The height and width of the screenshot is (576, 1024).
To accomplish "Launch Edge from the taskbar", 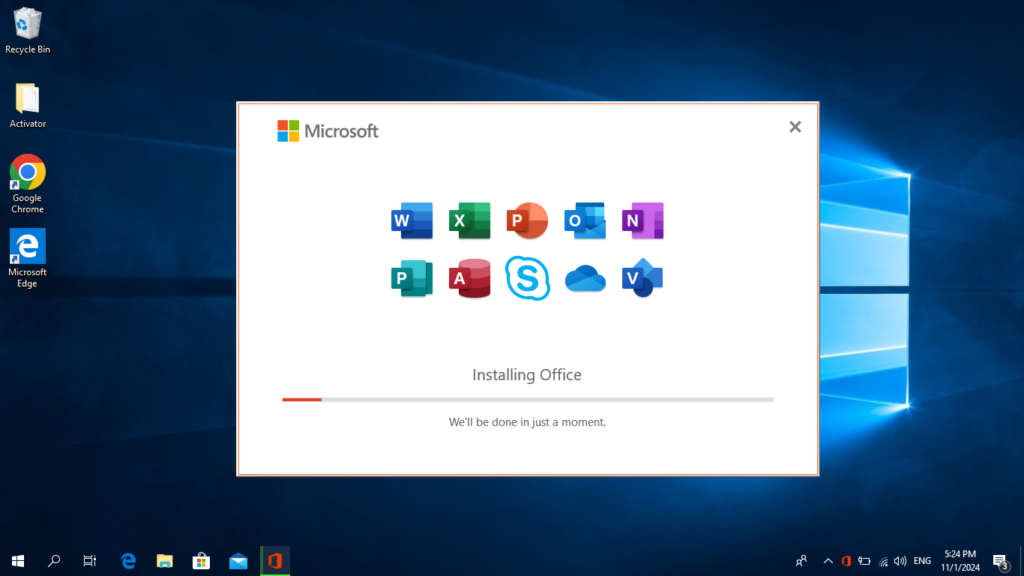I will click(128, 561).
